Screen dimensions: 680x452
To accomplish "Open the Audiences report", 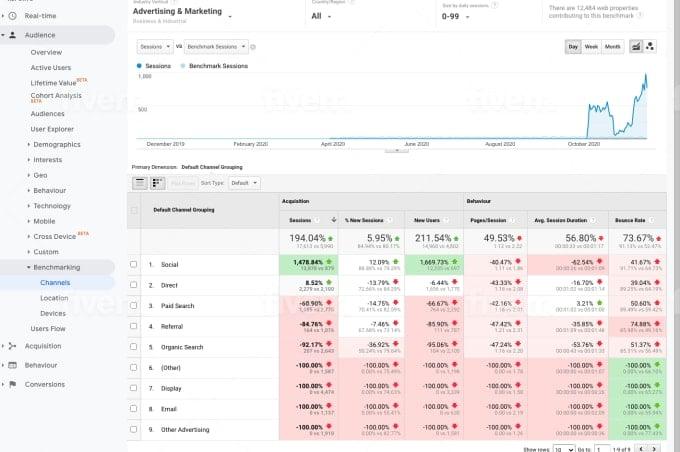I will coord(47,114).
